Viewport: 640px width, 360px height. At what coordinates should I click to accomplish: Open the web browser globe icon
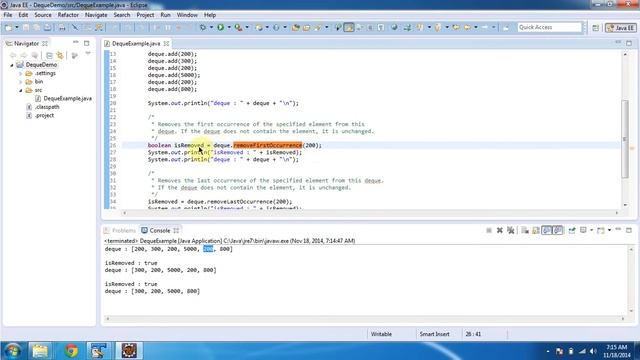[x=394, y=27]
